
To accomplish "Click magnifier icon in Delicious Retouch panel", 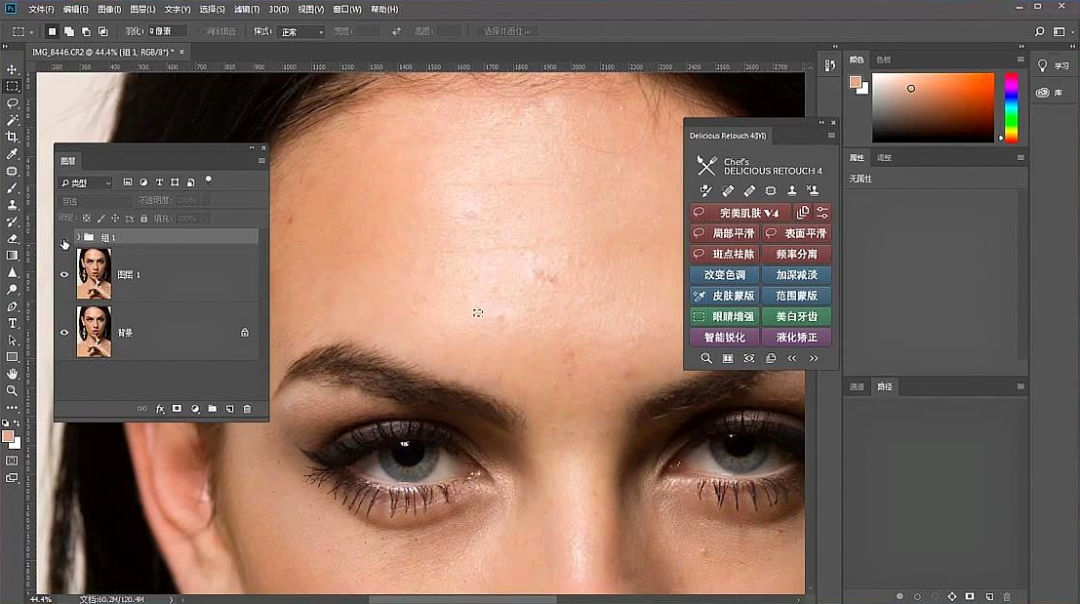I will 706,358.
